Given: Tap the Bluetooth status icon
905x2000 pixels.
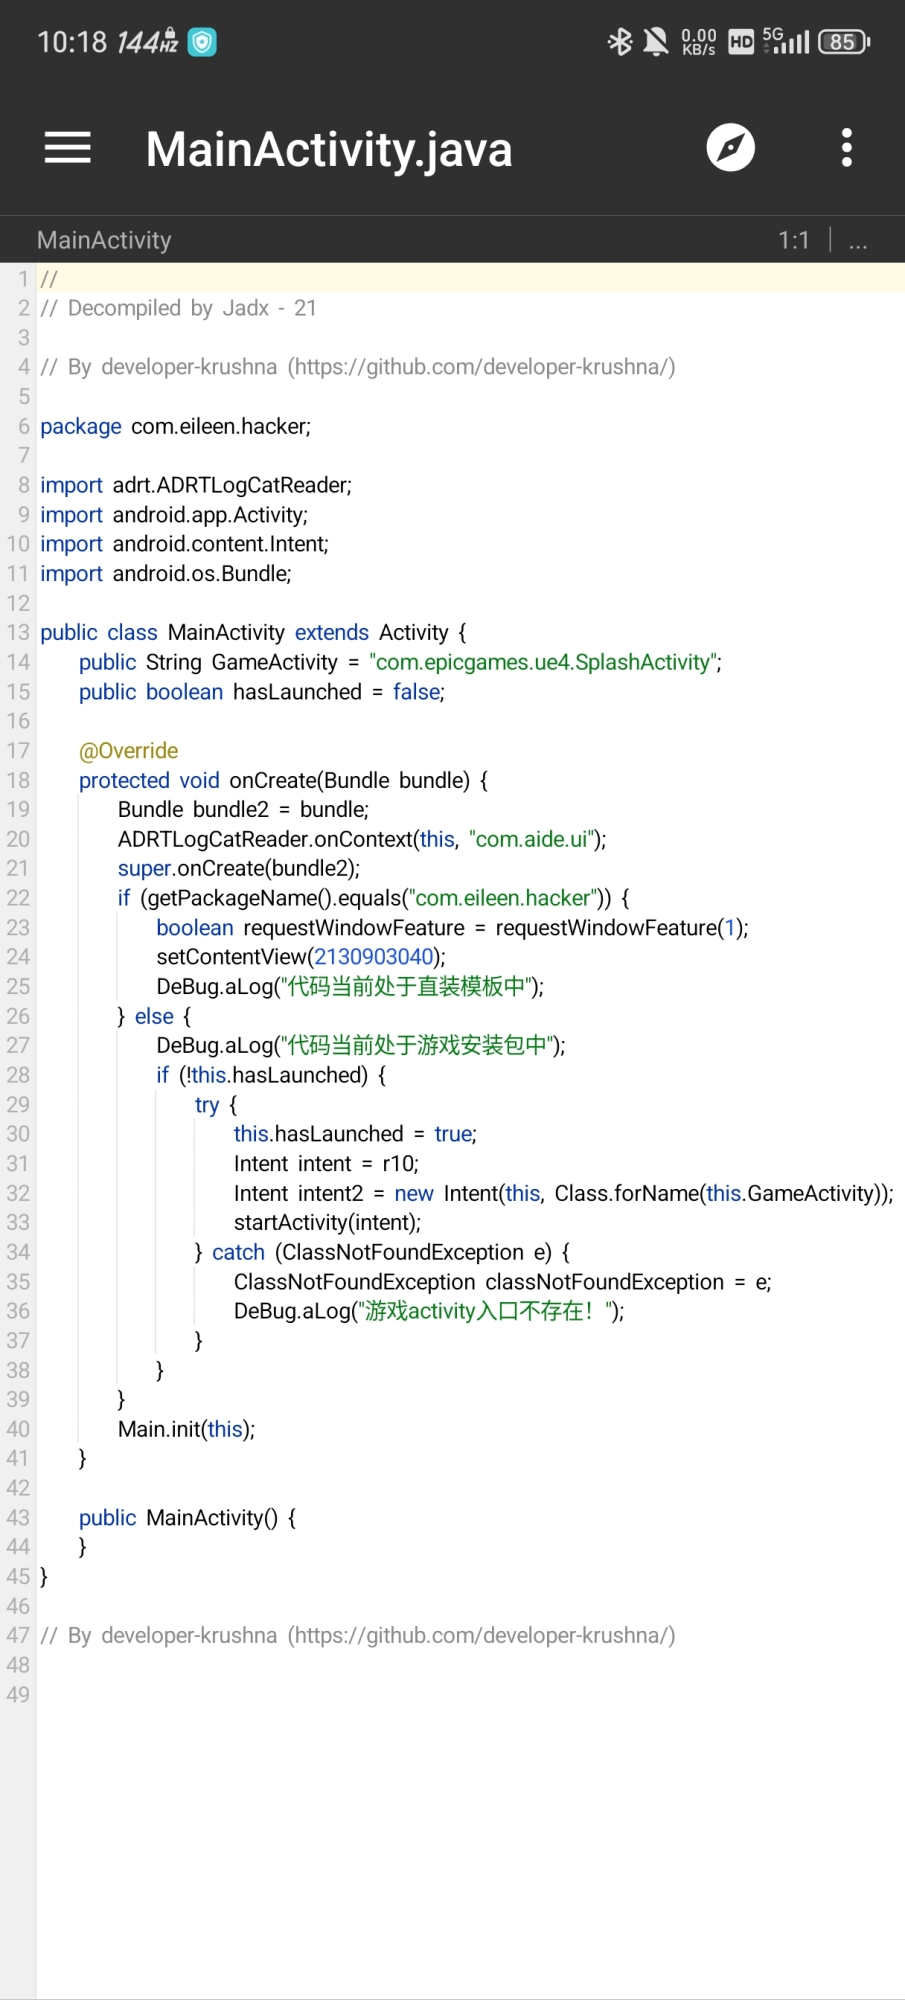Looking at the screenshot, I should tap(620, 42).
